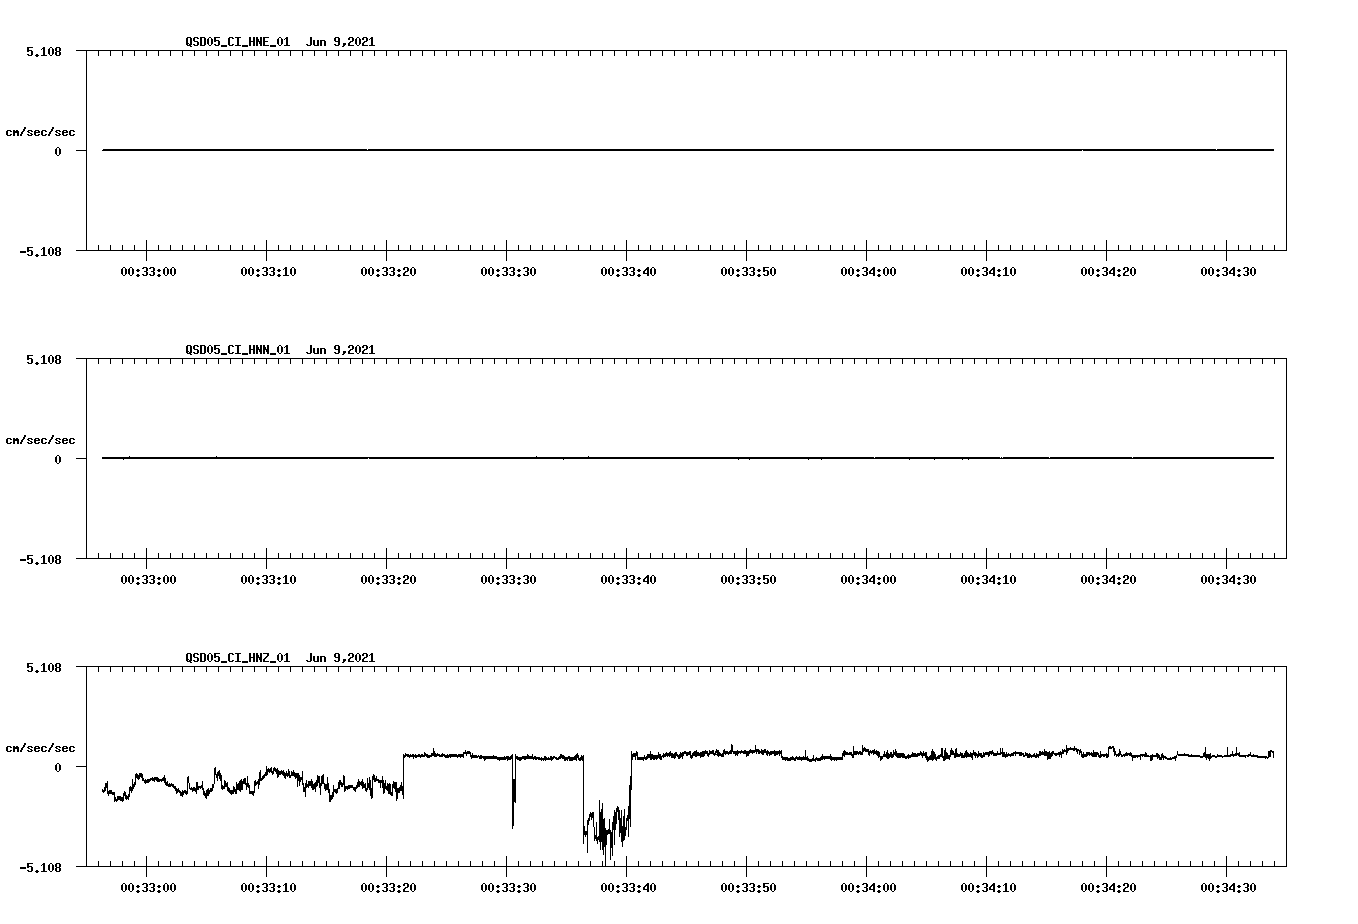Viewport: 1358px width, 924px height.
Task: Click the flat HNN trace line
Action: pyautogui.click(x=688, y=458)
